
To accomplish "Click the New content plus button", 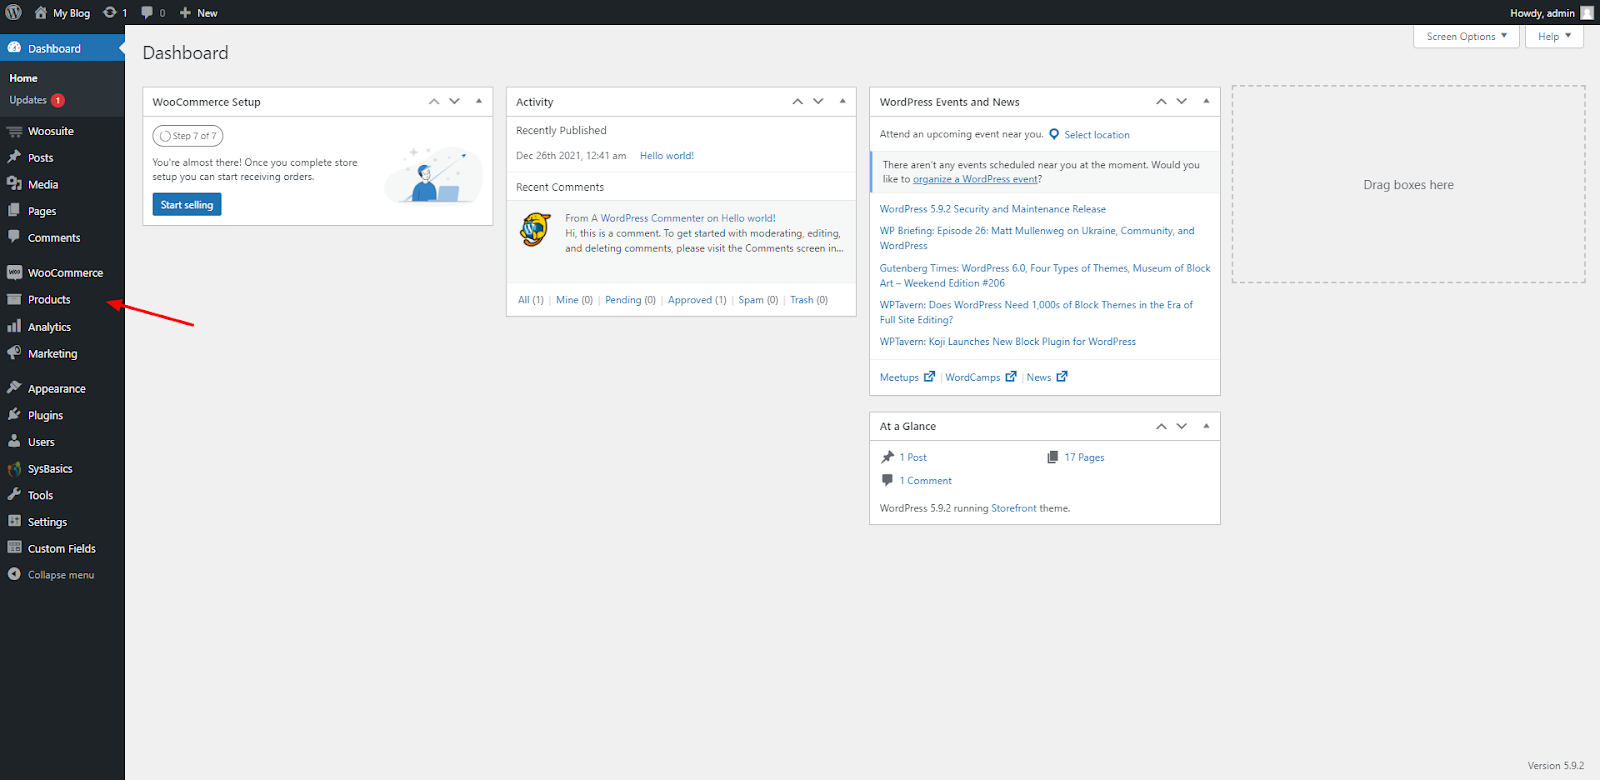I will [x=185, y=13].
